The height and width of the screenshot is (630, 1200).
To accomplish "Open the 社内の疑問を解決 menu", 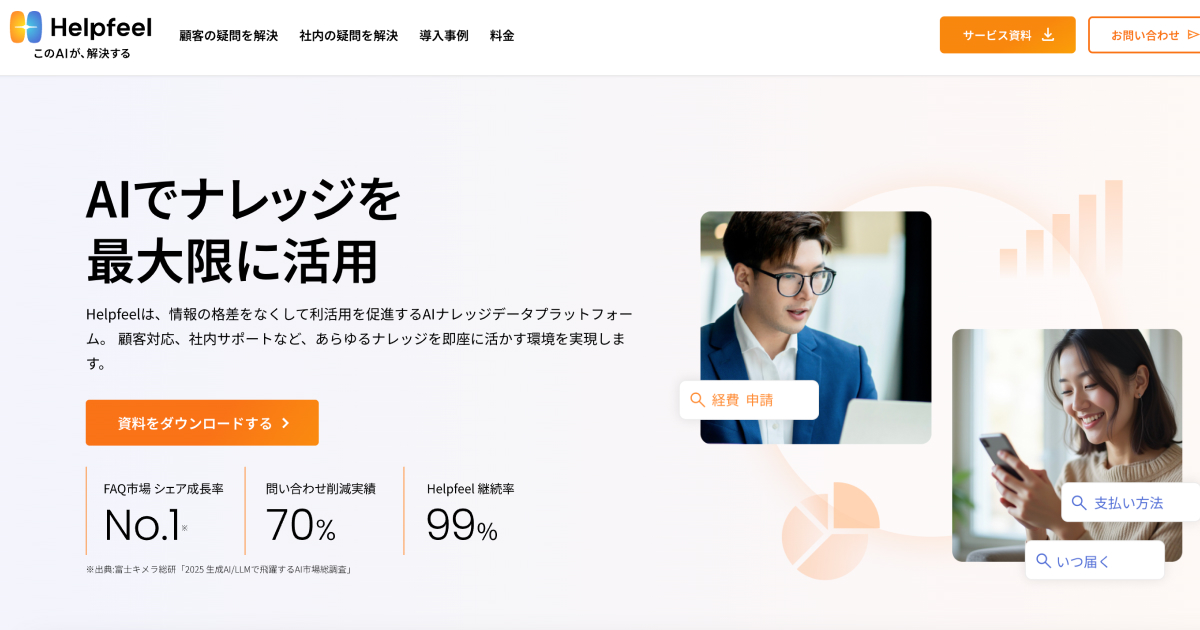I will click(349, 35).
